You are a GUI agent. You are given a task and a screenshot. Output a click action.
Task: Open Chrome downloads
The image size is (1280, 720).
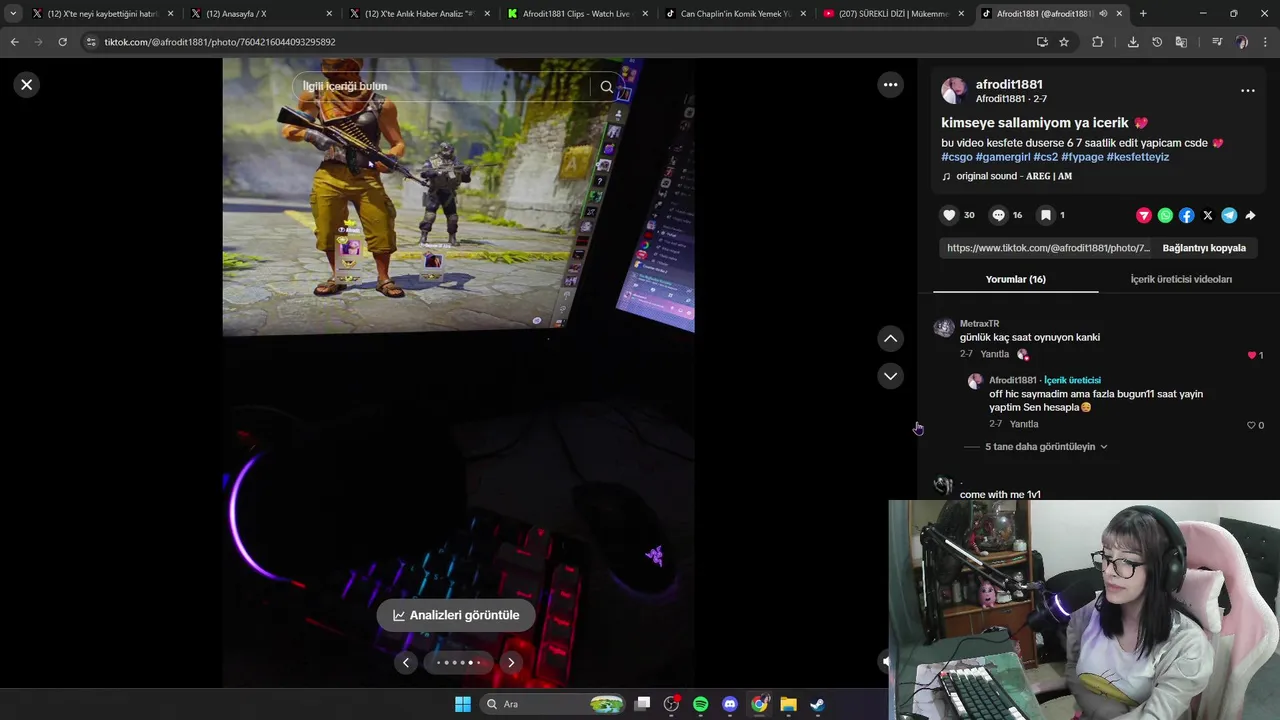click(x=1133, y=42)
